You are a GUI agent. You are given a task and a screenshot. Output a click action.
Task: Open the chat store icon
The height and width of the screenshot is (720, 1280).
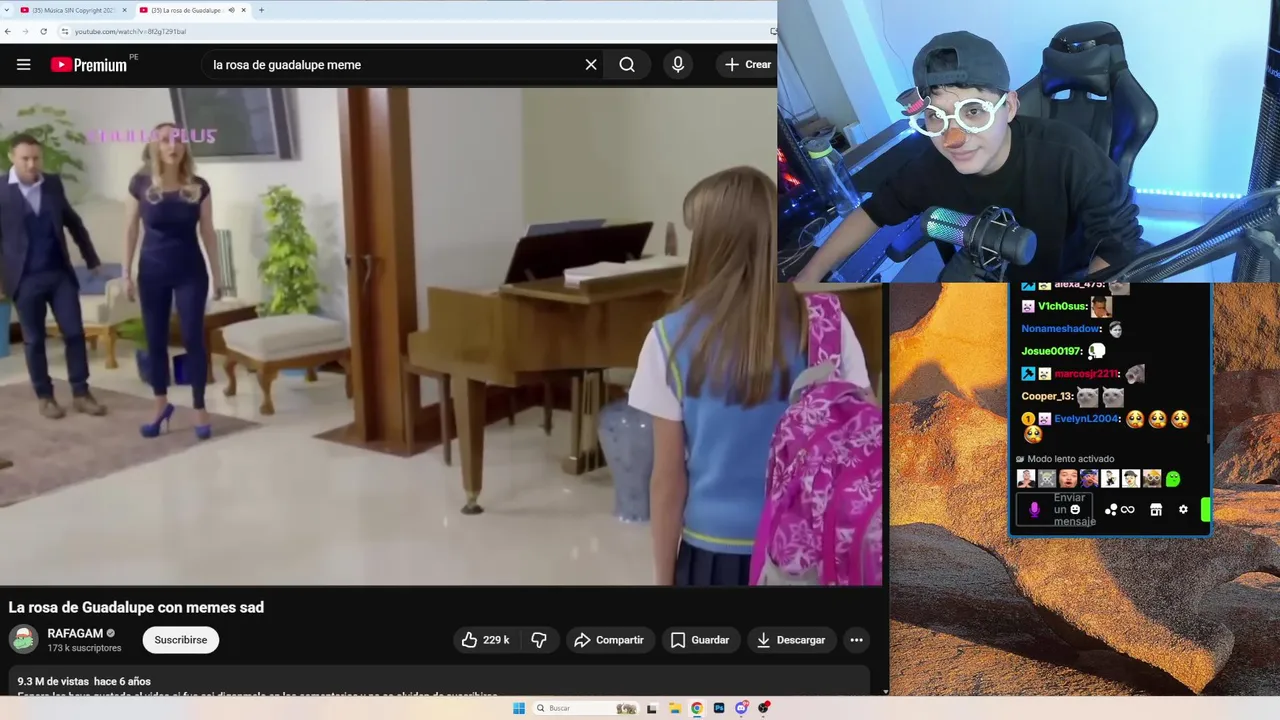[x=1156, y=510]
